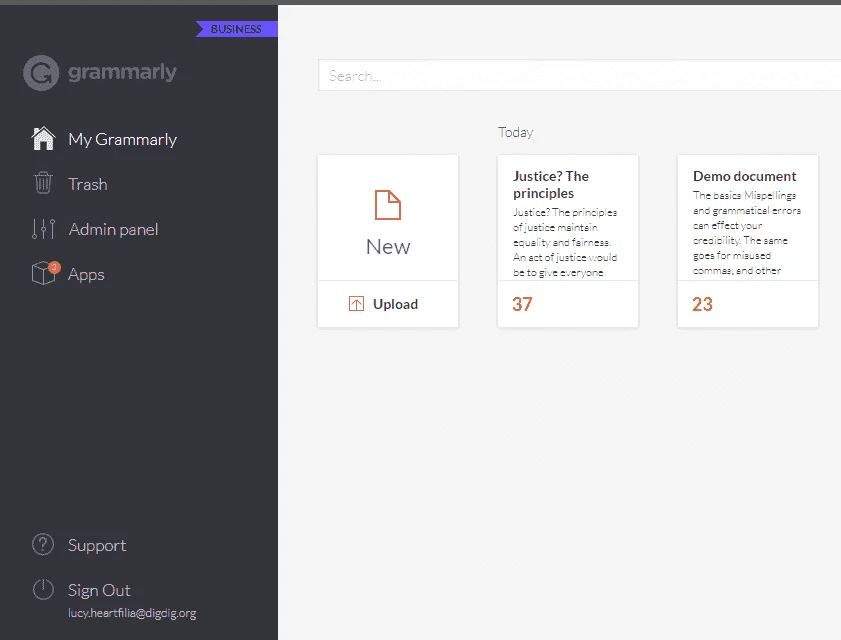Click the New document page icon
Viewport: 841px width, 640px height.
[x=388, y=205]
